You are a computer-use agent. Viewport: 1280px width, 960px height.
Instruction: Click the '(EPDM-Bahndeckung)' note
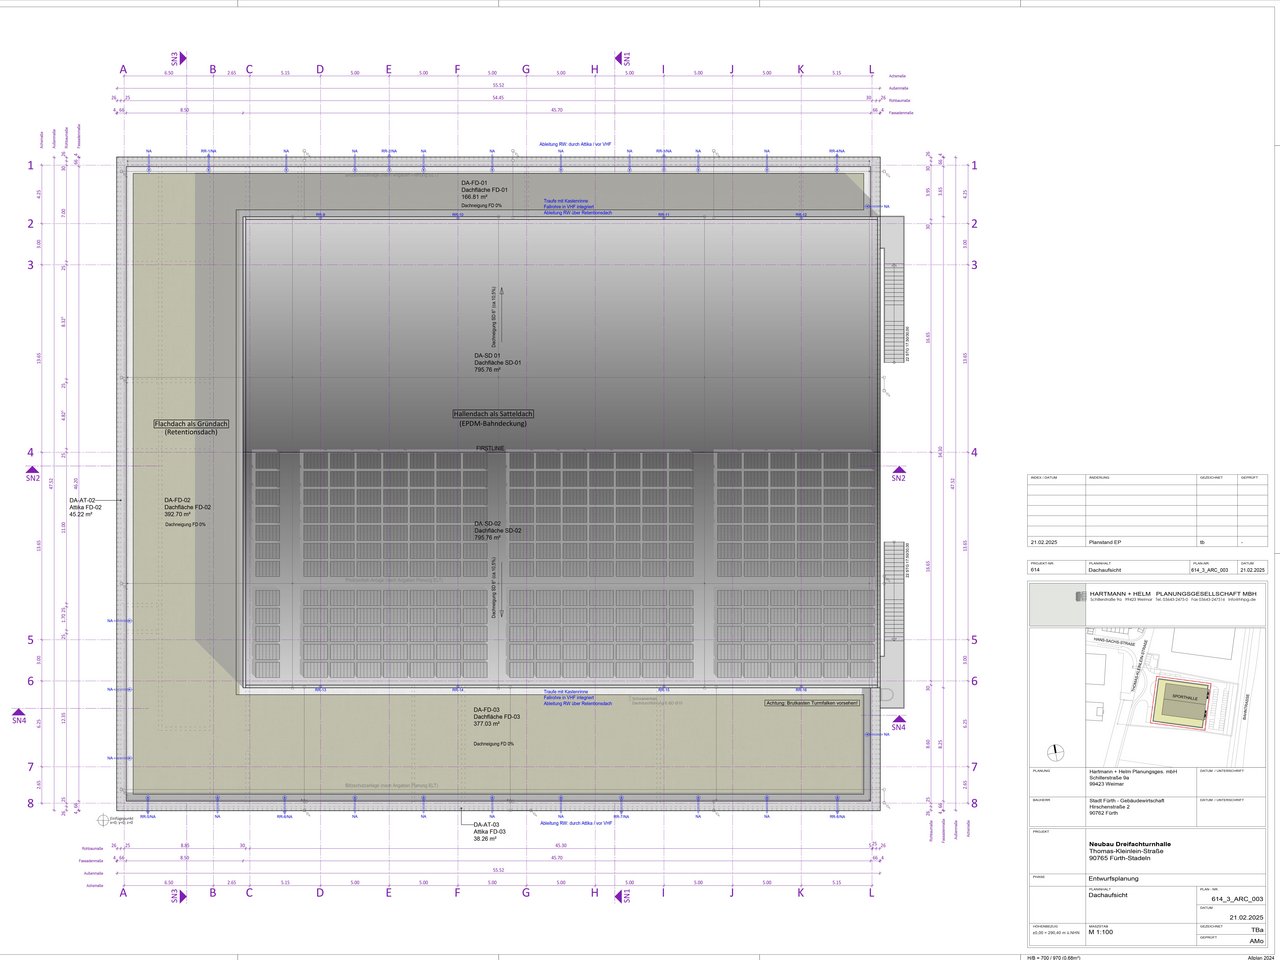point(493,424)
